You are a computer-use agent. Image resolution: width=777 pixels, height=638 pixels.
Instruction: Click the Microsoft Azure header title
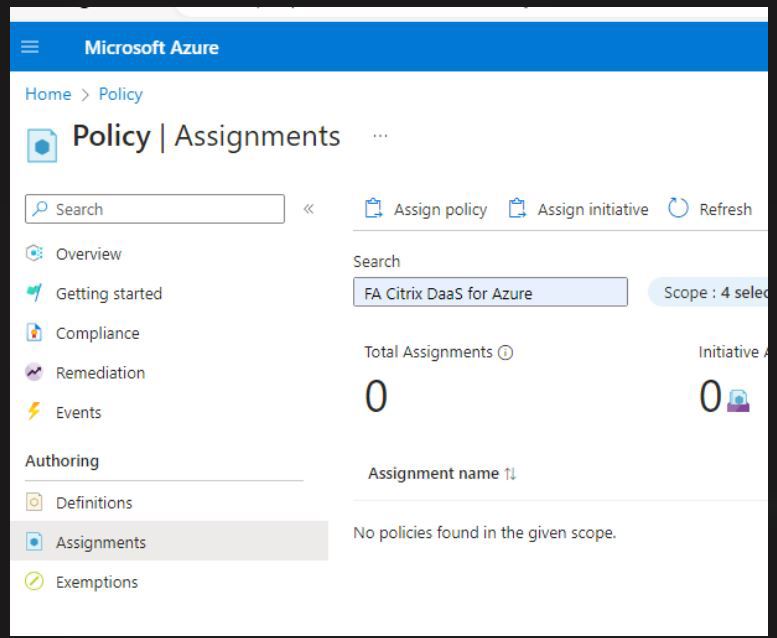coord(152,48)
